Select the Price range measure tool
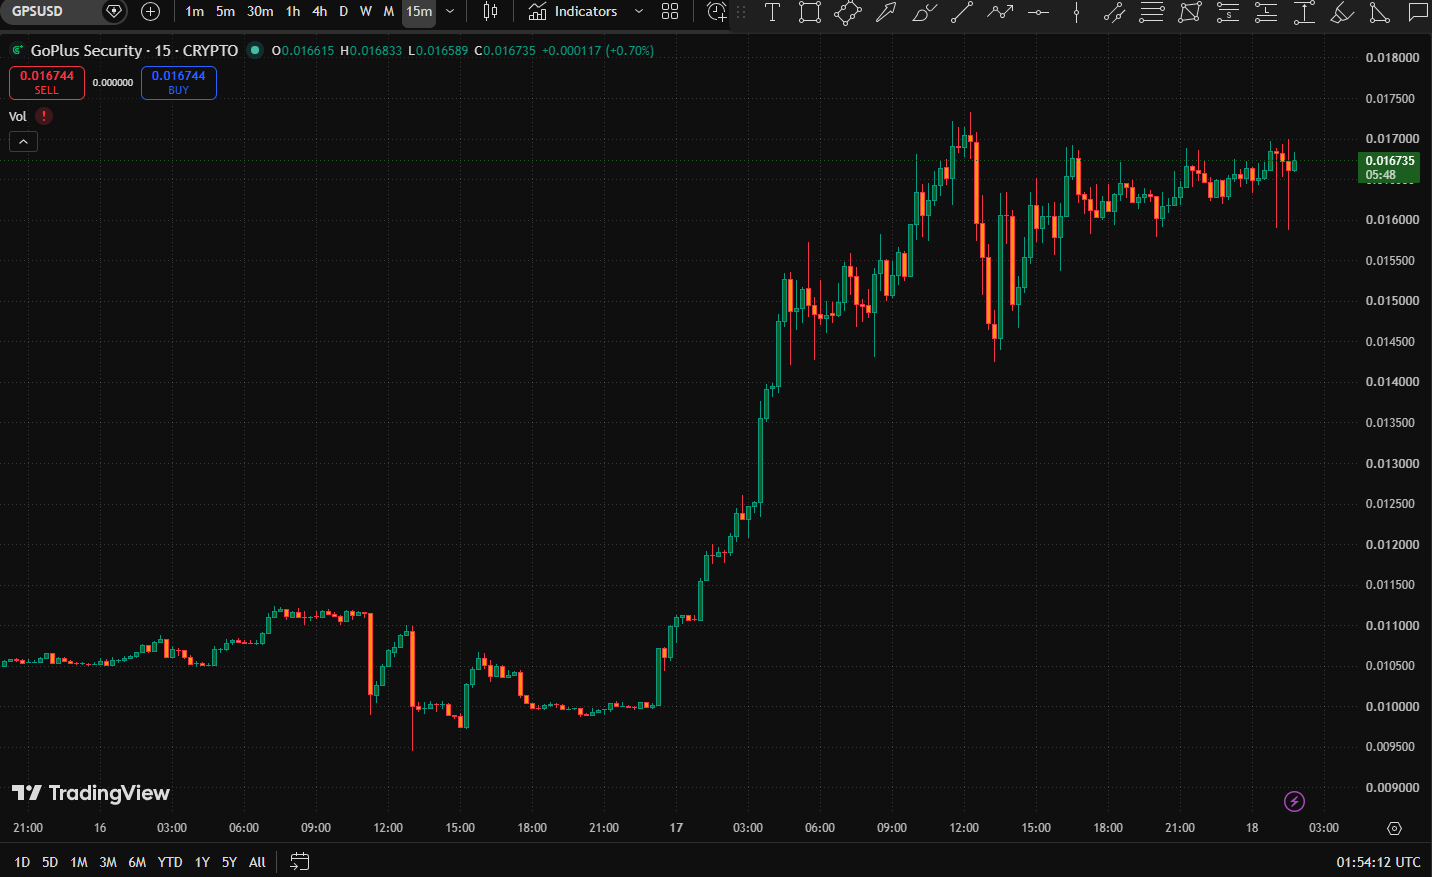Screen dimensions: 1432x877 point(1304,12)
